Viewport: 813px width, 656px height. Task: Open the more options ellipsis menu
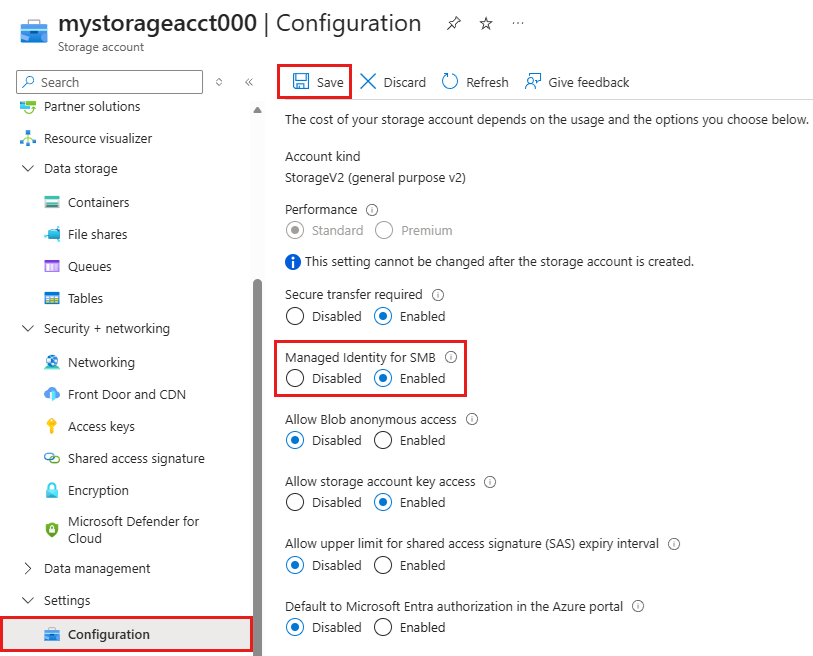pyautogui.click(x=518, y=22)
